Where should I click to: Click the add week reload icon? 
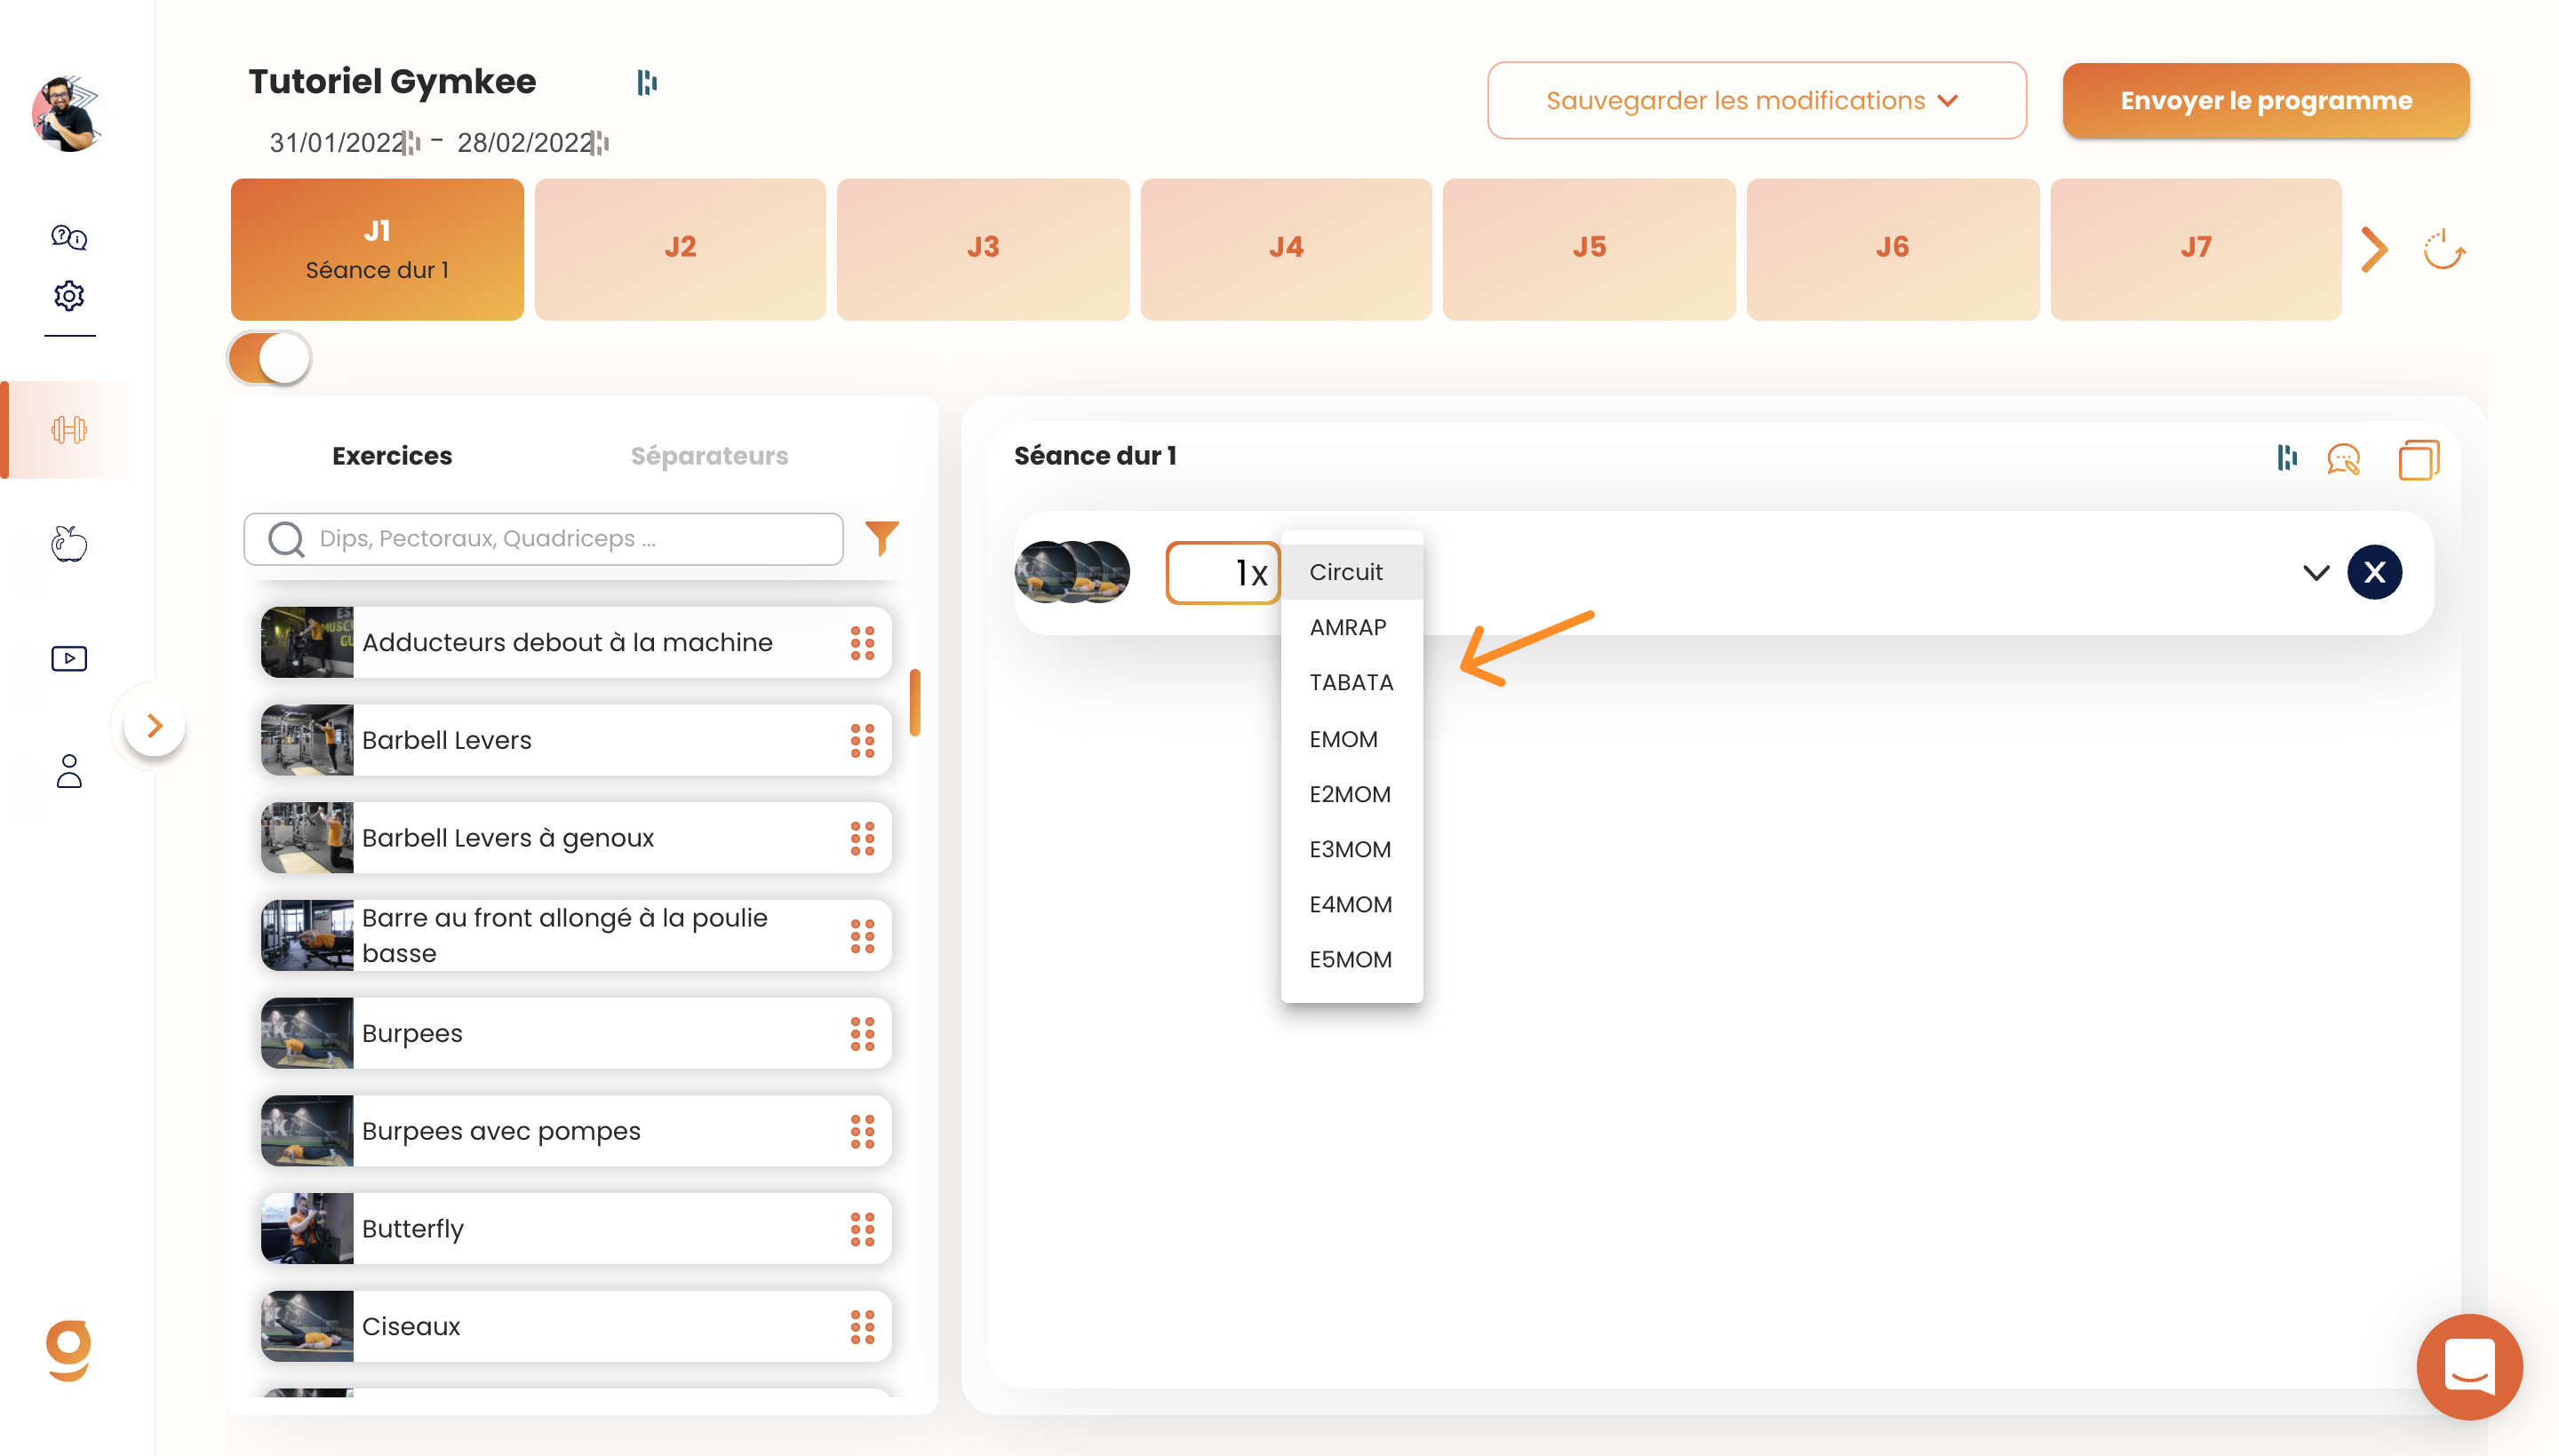(2444, 250)
